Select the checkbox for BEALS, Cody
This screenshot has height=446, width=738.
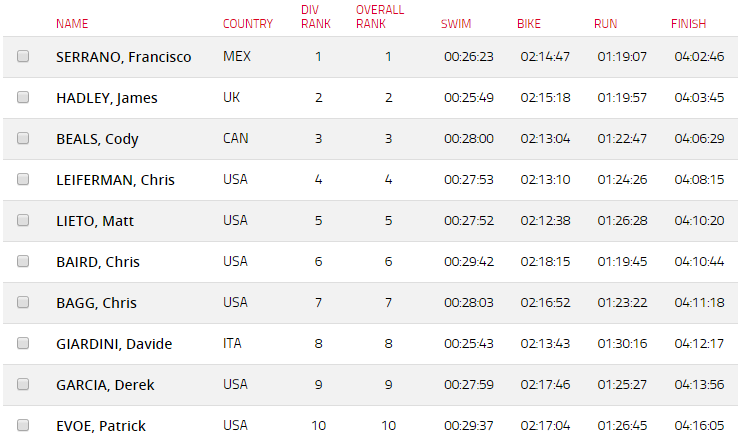[23, 138]
